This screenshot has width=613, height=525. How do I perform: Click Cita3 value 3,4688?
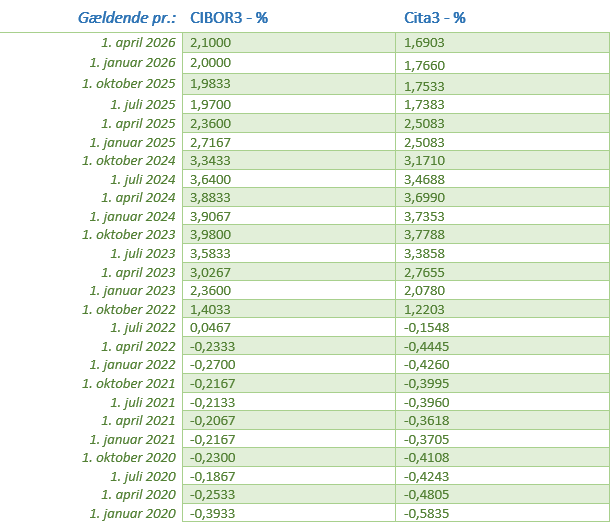(423, 180)
